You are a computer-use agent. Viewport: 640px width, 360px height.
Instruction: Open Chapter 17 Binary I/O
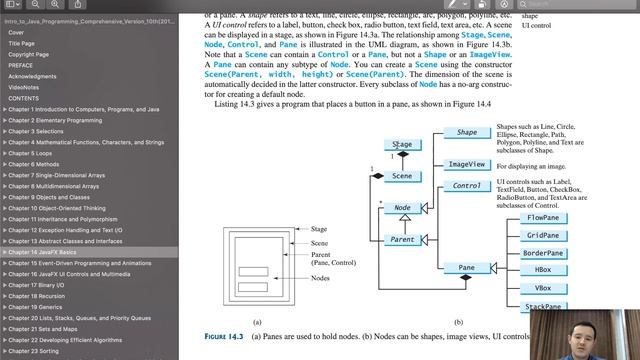pyautogui.click(x=36, y=285)
